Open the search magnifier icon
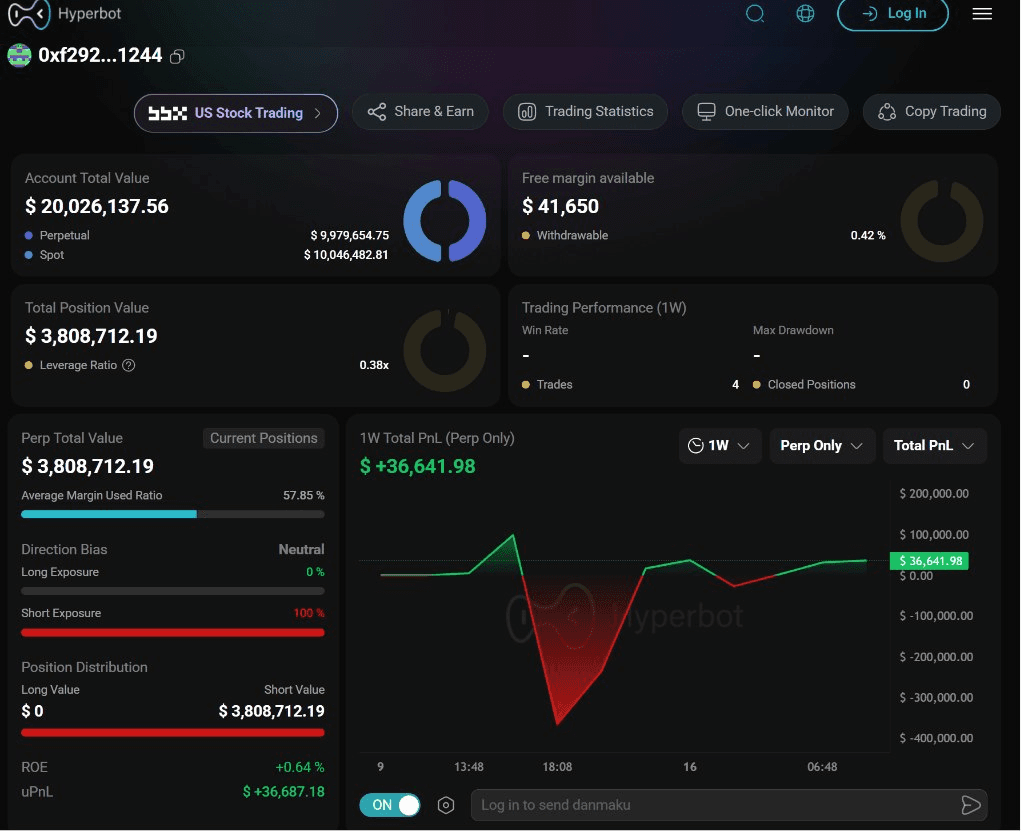This screenshot has height=831, width=1021. coord(755,13)
